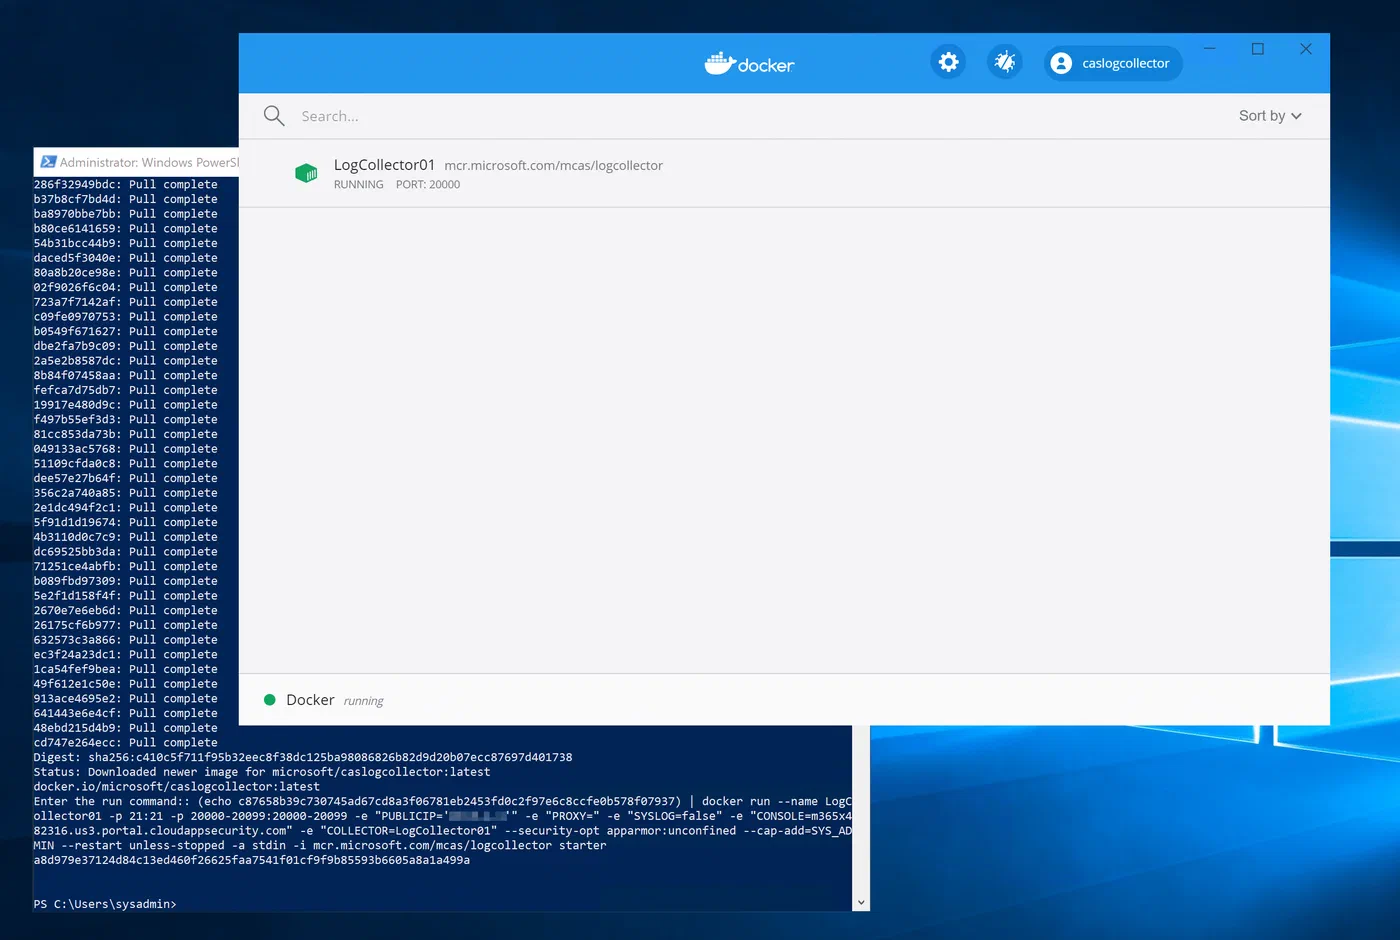The height and width of the screenshot is (940, 1400).
Task: Select the LogCollector01 container name
Action: coord(384,165)
